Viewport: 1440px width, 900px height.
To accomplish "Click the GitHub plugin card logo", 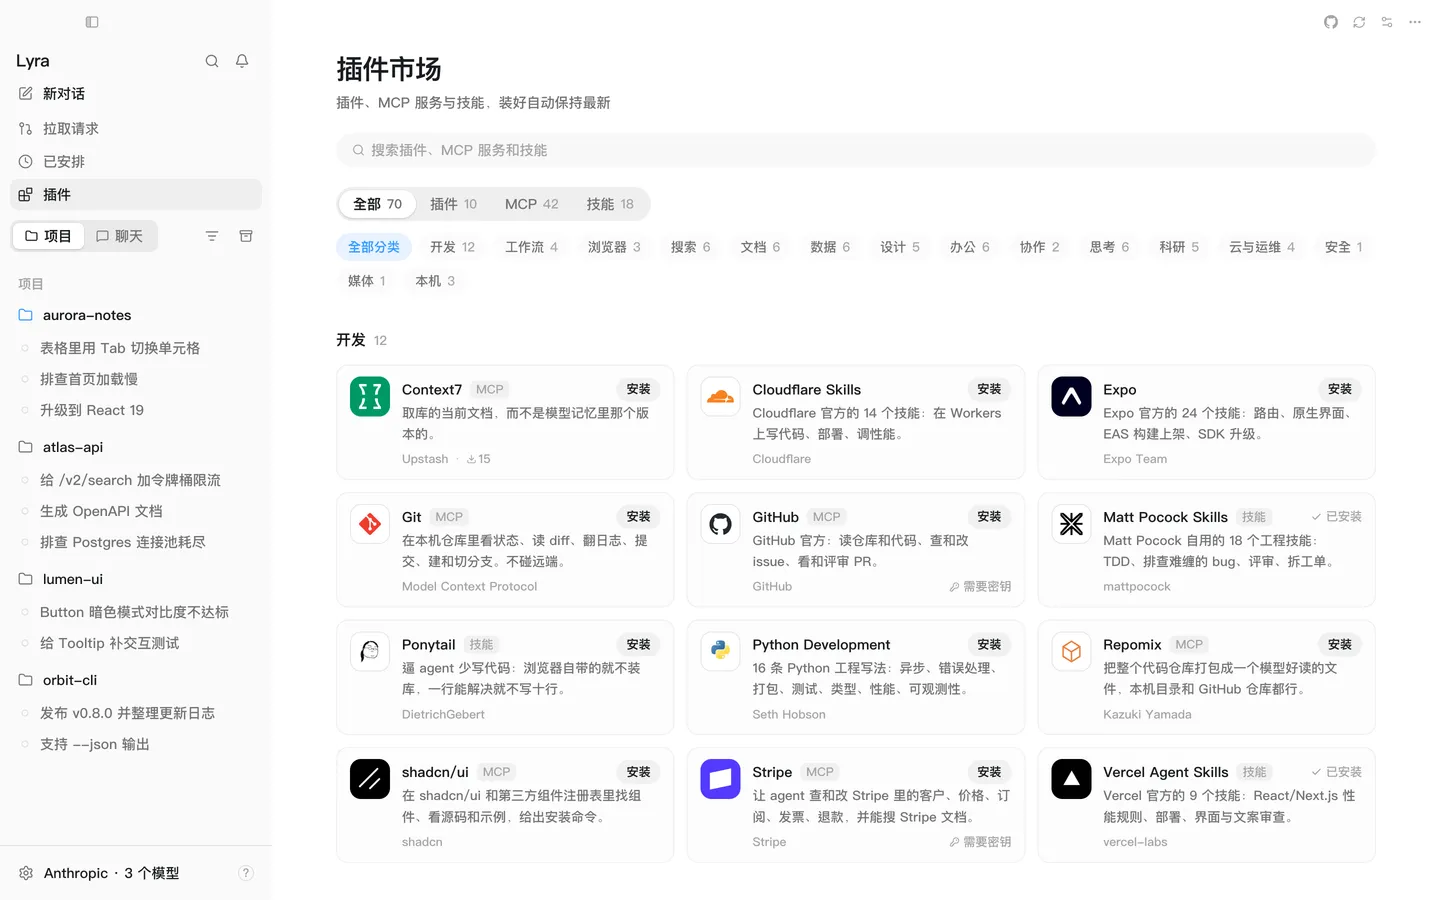I will (x=721, y=524).
